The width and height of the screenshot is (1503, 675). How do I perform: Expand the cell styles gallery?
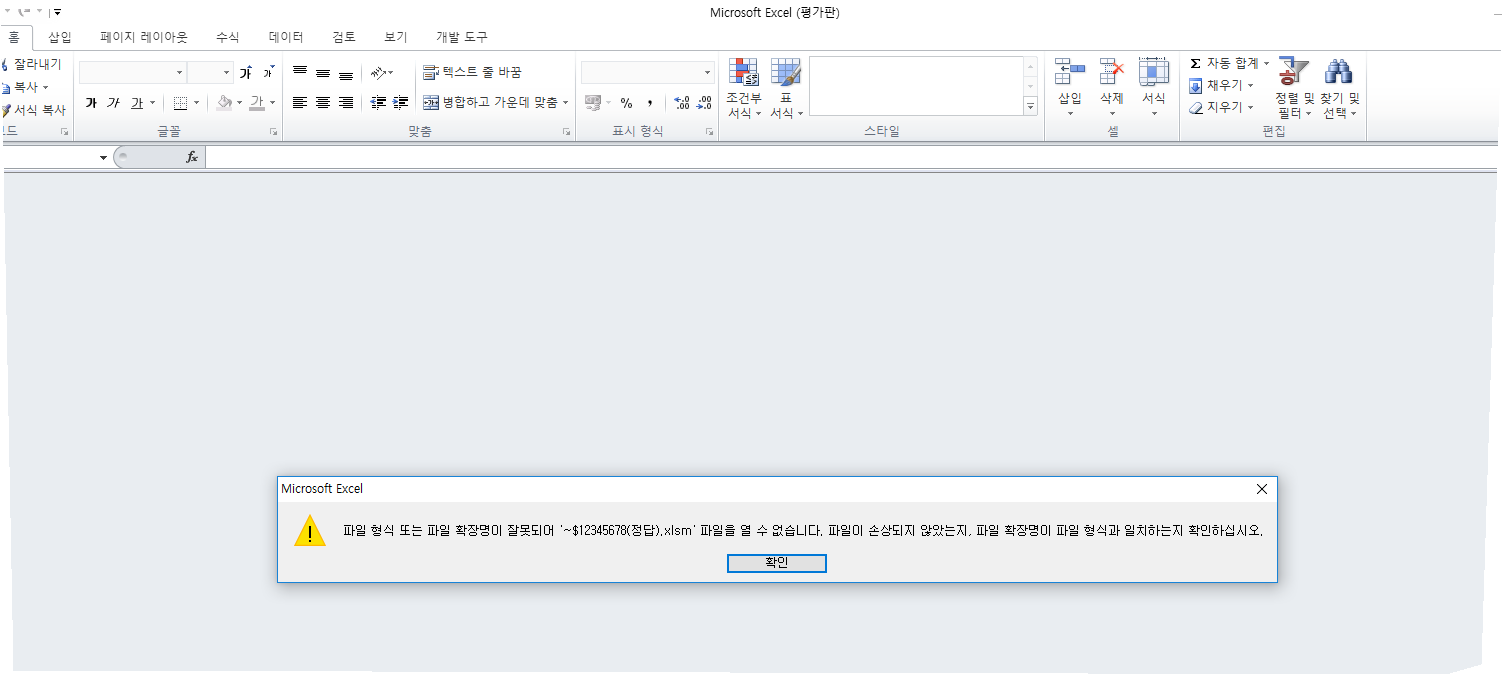coord(1030,105)
